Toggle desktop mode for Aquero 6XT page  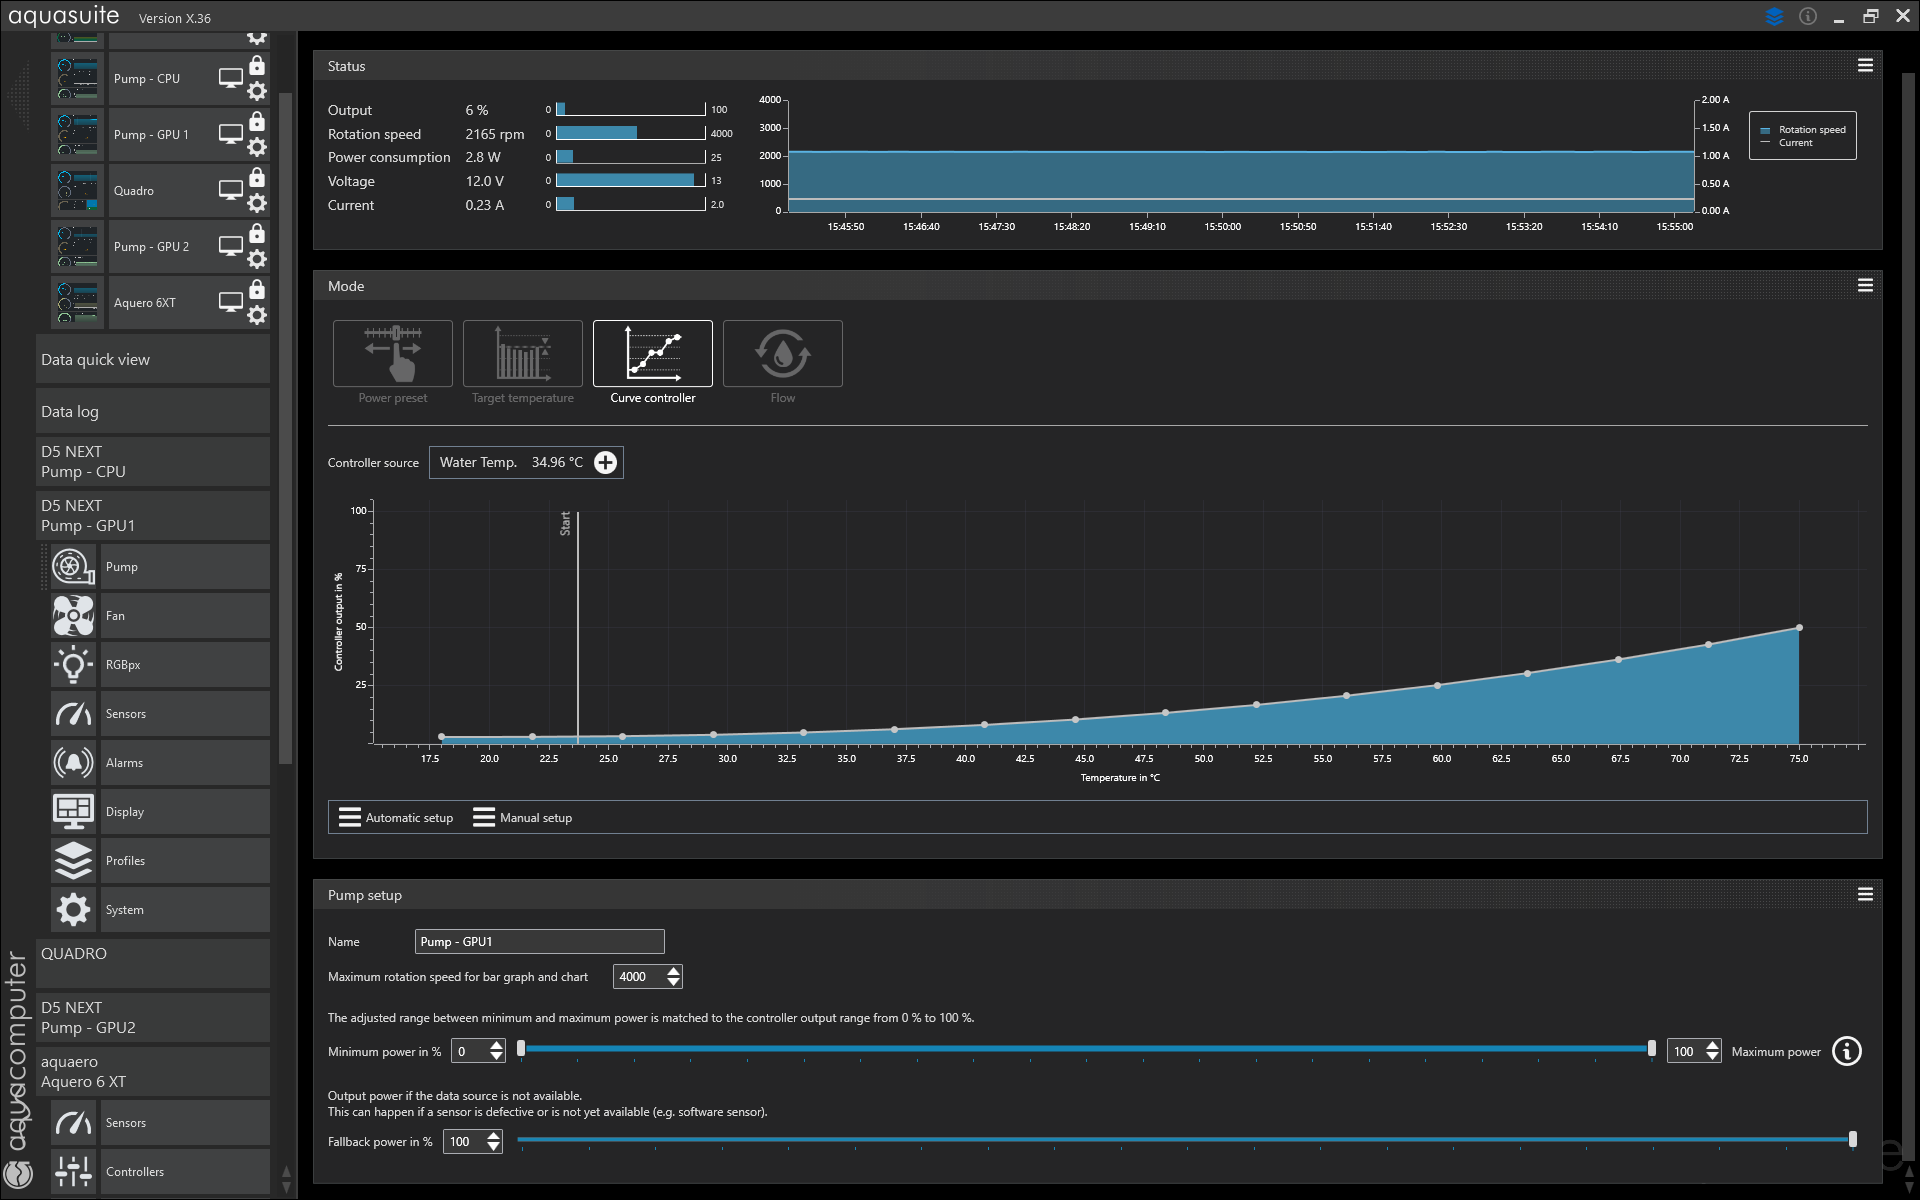coord(230,302)
